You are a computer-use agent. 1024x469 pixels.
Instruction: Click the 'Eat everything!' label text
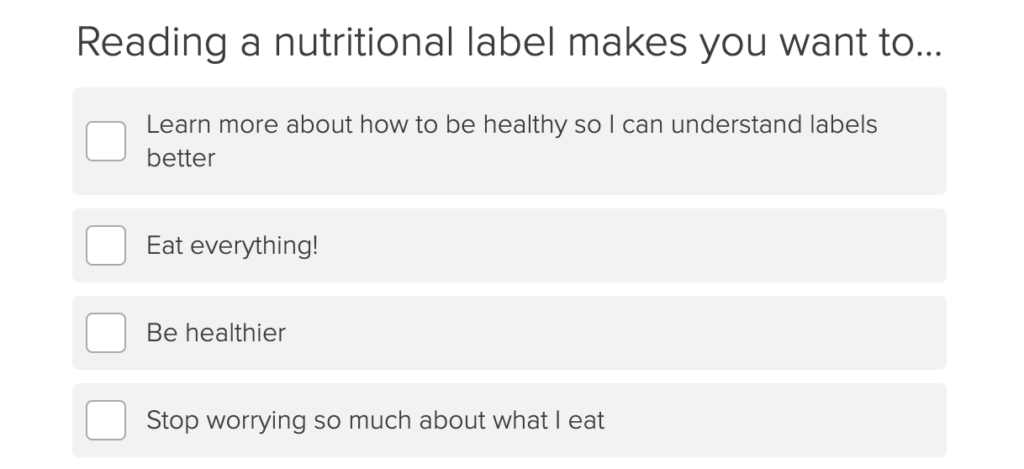point(232,246)
